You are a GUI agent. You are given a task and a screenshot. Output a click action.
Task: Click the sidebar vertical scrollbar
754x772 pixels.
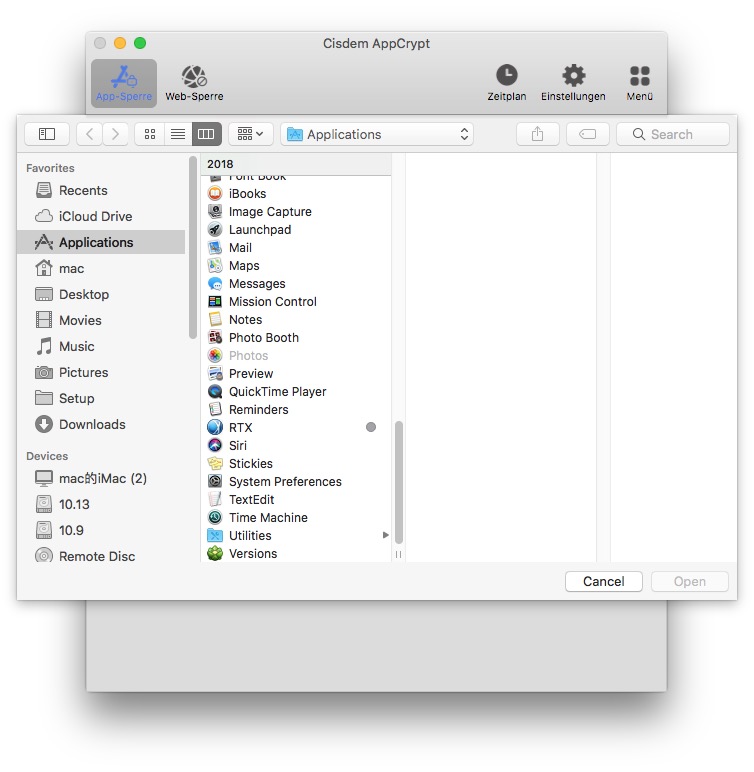click(x=193, y=248)
